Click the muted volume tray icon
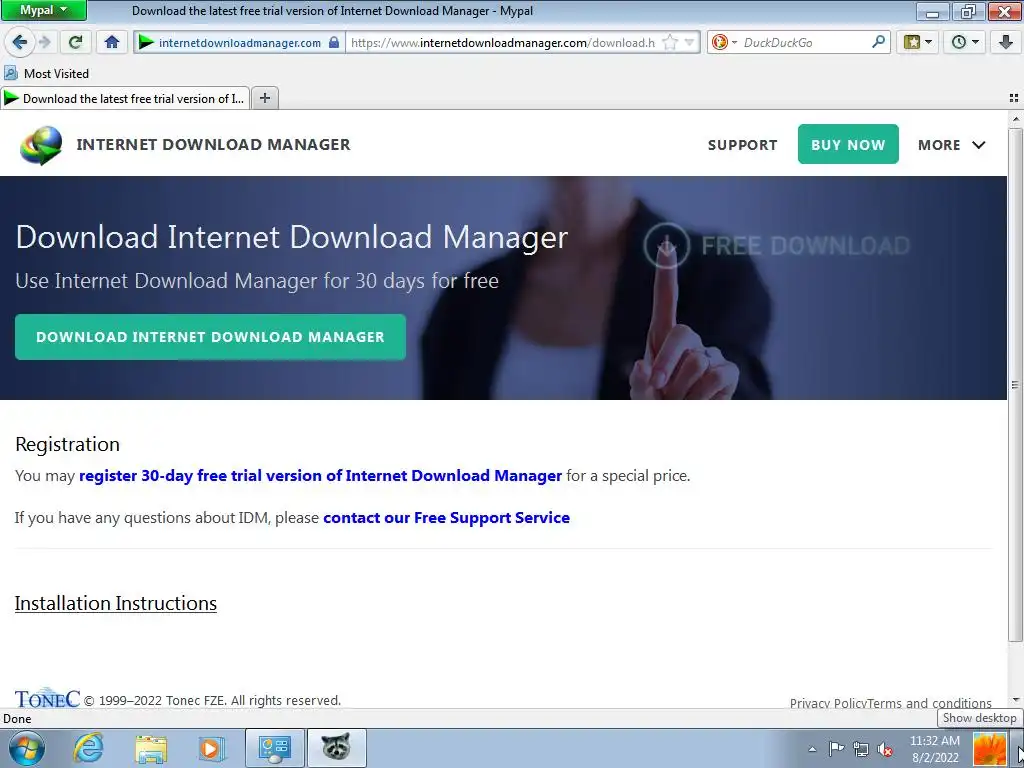Image resolution: width=1024 pixels, height=768 pixels. (885, 749)
